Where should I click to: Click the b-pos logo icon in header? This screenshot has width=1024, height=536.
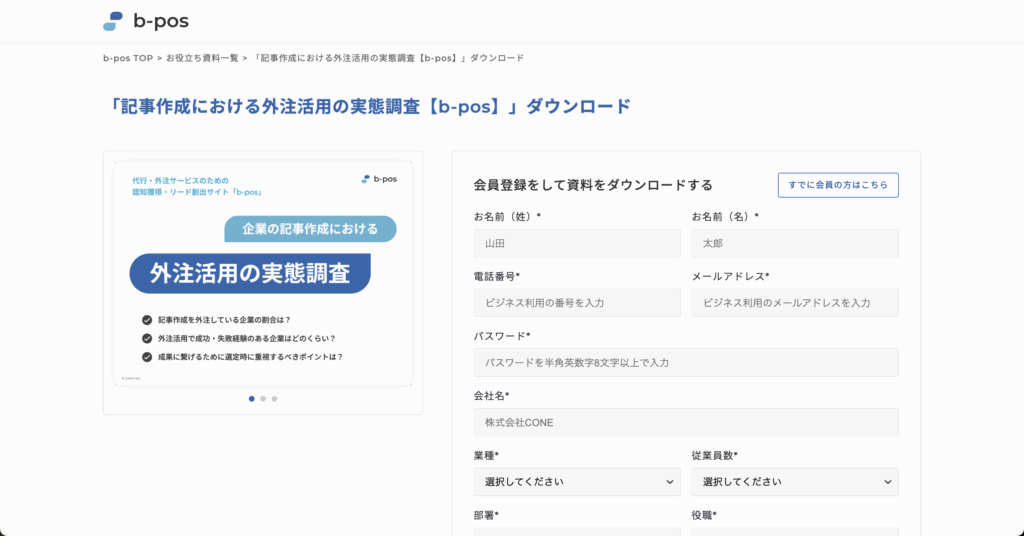[x=113, y=22]
